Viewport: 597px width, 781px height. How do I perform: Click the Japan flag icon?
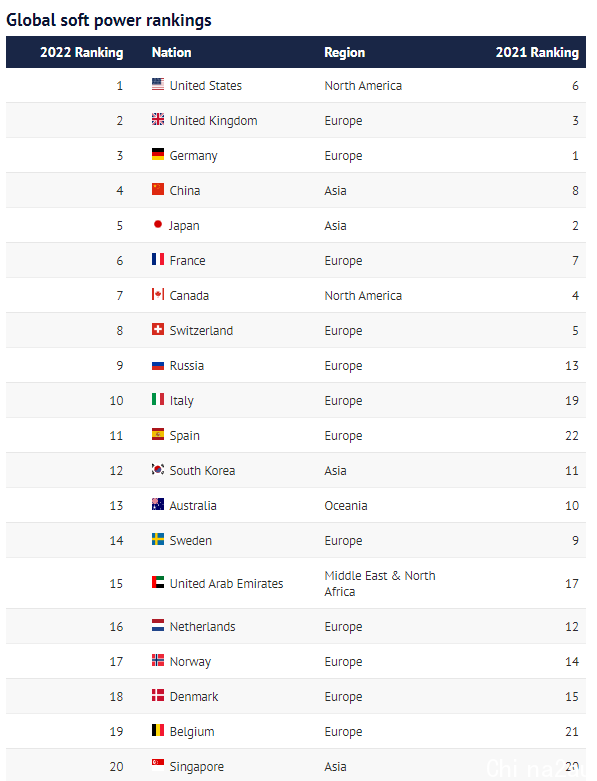(x=158, y=224)
